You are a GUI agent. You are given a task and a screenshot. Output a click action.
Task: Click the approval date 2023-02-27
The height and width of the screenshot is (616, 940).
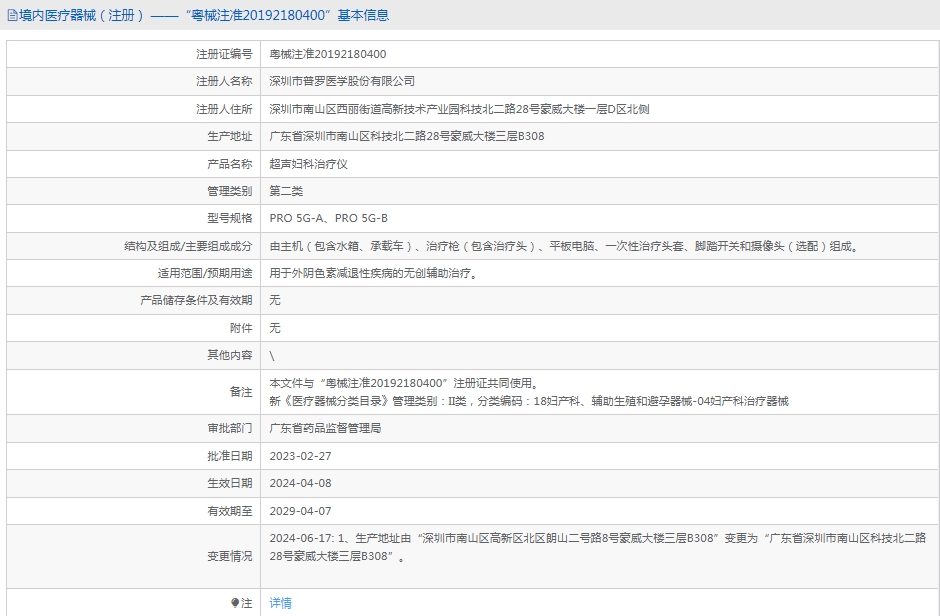point(298,455)
